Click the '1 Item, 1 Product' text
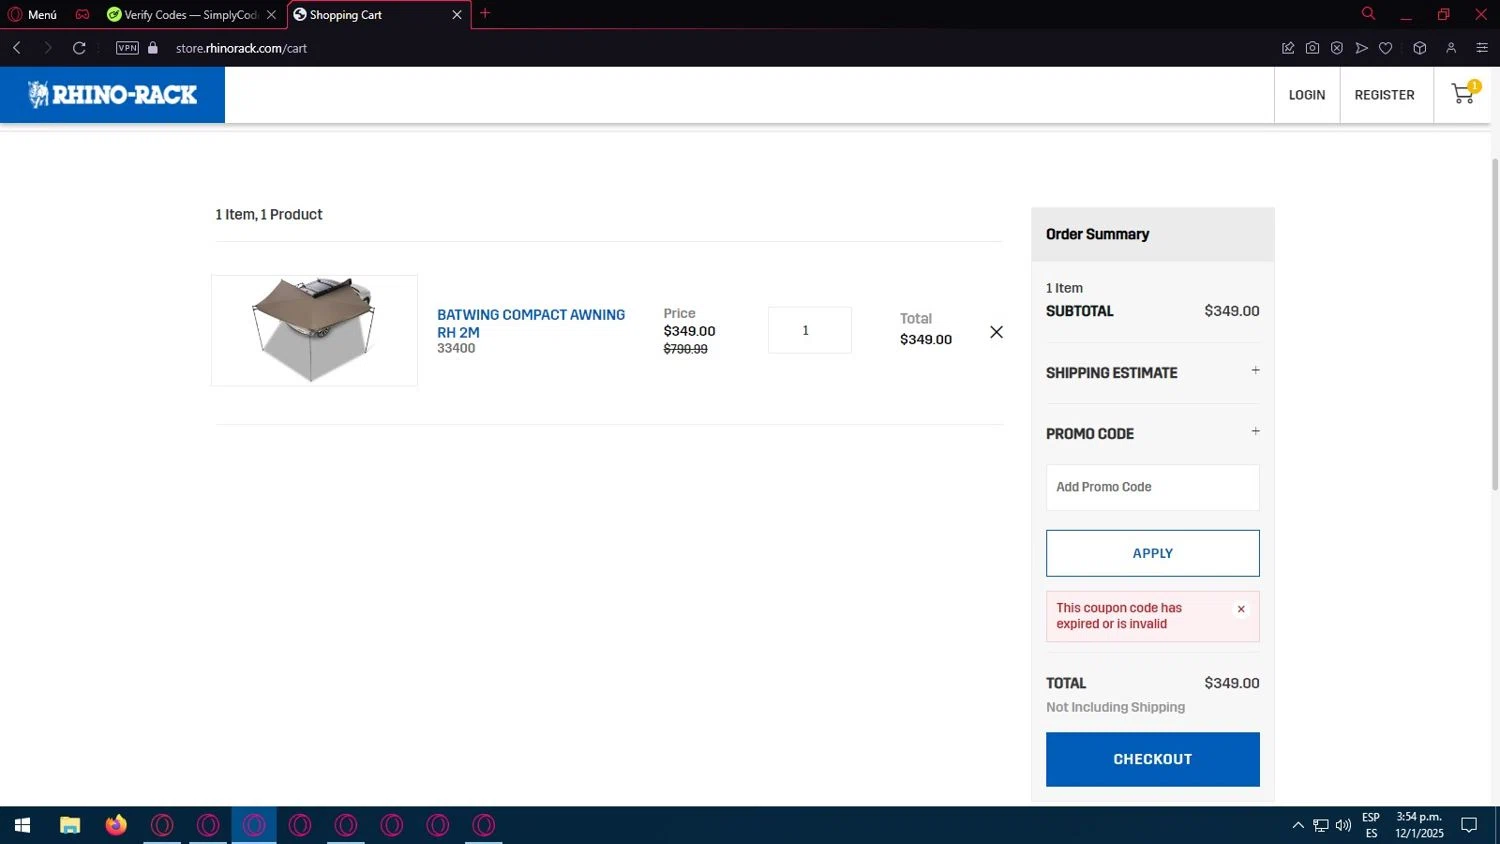Image resolution: width=1500 pixels, height=844 pixels. coord(269,214)
